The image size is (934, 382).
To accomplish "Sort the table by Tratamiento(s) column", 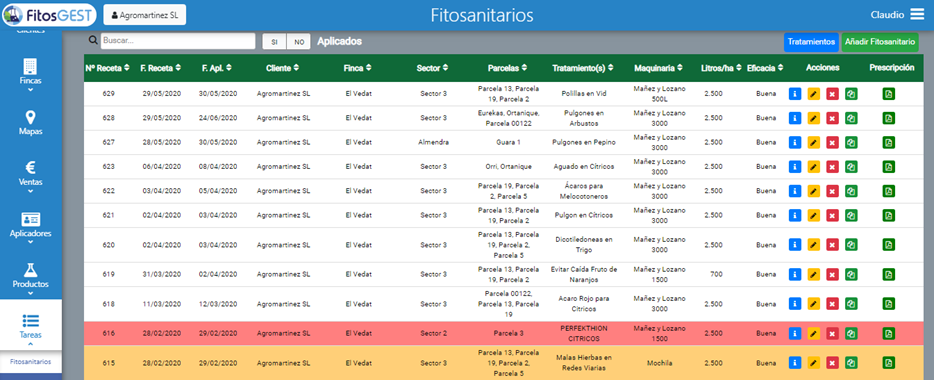I will 583,68.
